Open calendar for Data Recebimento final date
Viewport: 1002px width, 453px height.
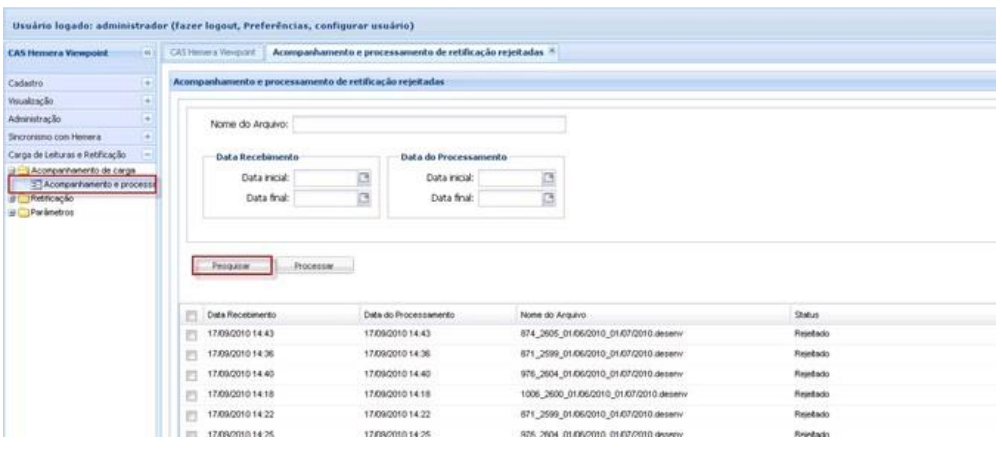(x=364, y=198)
